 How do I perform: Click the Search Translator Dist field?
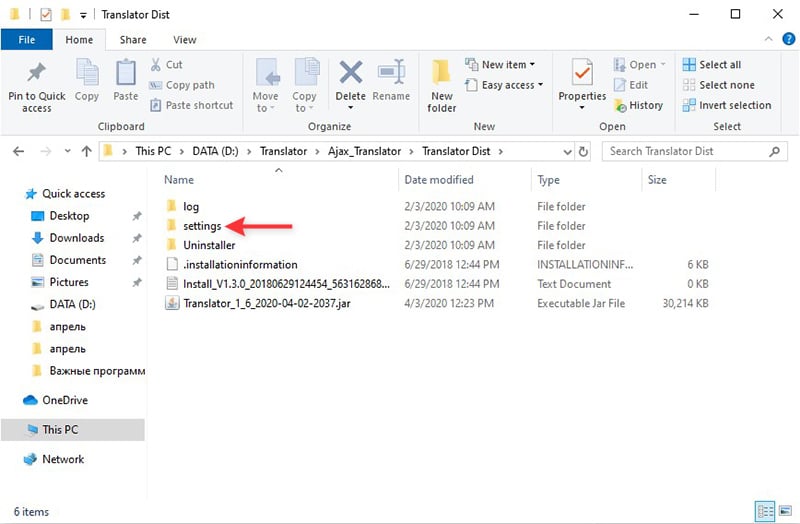694,152
